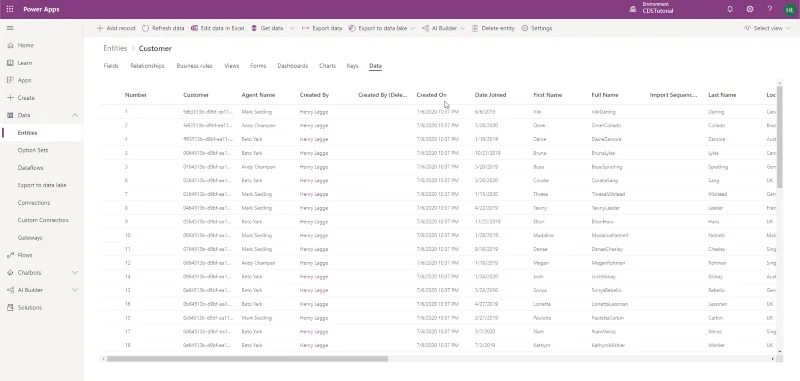Click the Zamora last name cell
The height and width of the screenshot is (381, 800).
click(x=717, y=139)
